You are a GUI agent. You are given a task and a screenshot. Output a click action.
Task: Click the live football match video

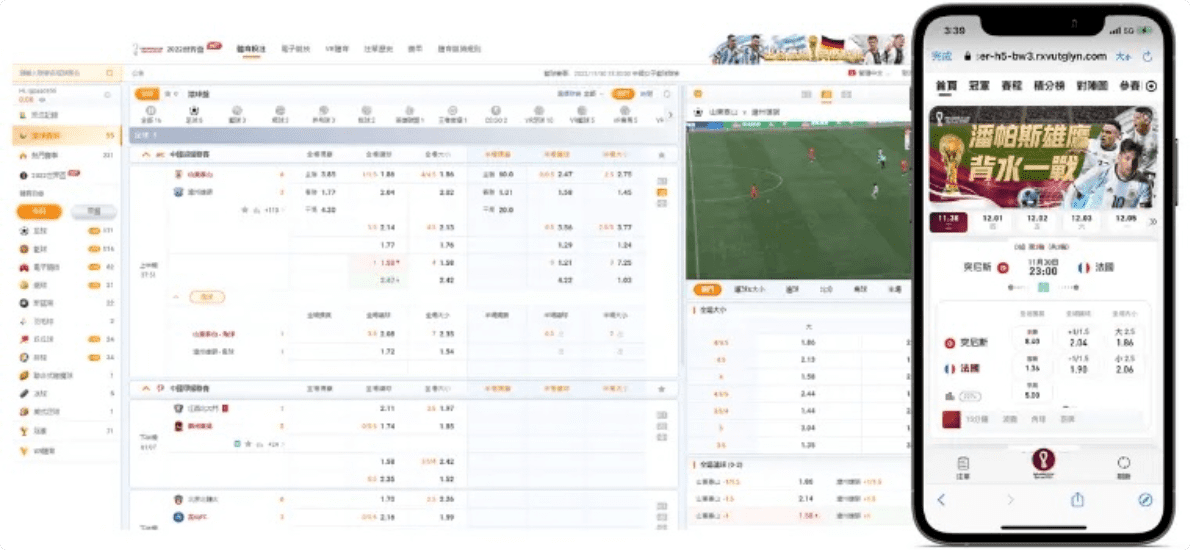pos(798,200)
